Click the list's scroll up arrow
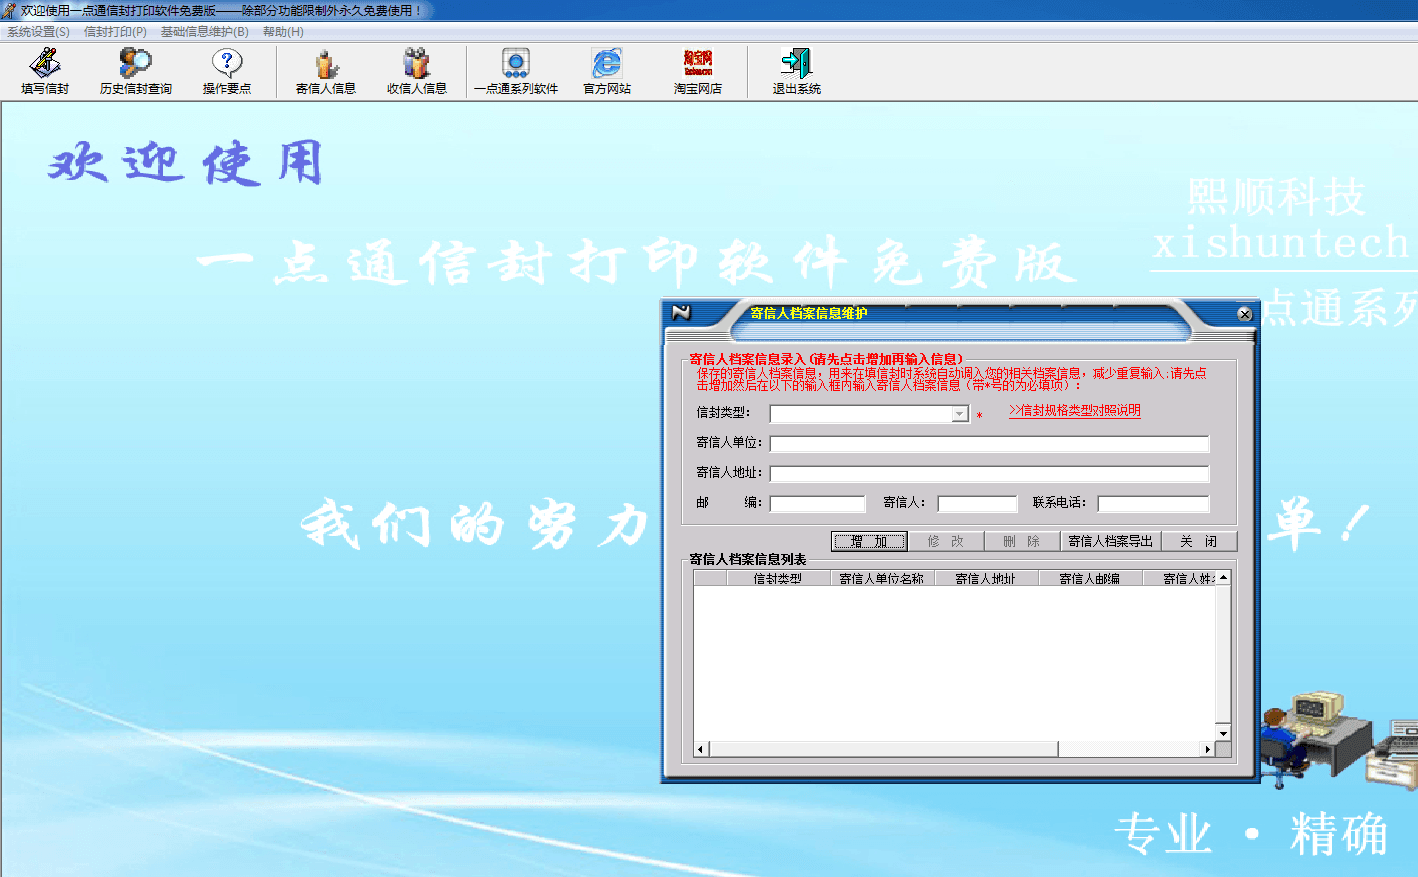The width and height of the screenshot is (1418, 877). pos(1223,578)
